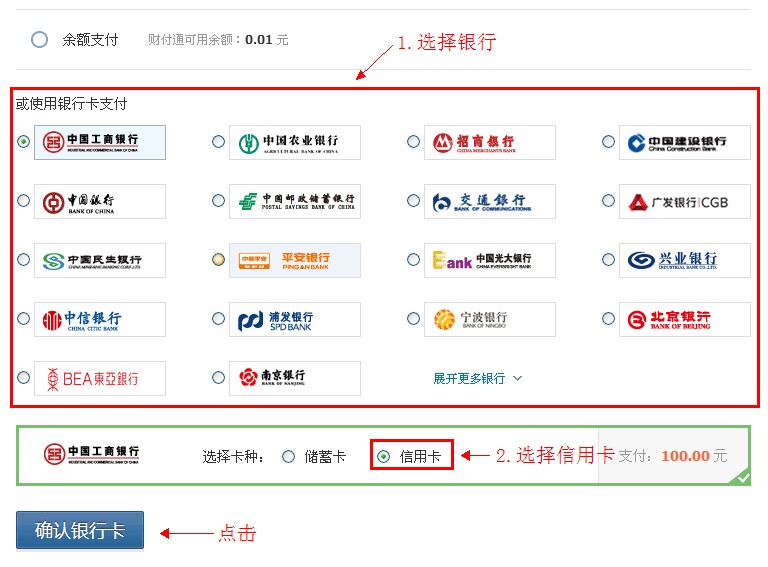The width and height of the screenshot is (768, 567).
Task: Select radio button for 招商银行
Action: tap(413, 142)
